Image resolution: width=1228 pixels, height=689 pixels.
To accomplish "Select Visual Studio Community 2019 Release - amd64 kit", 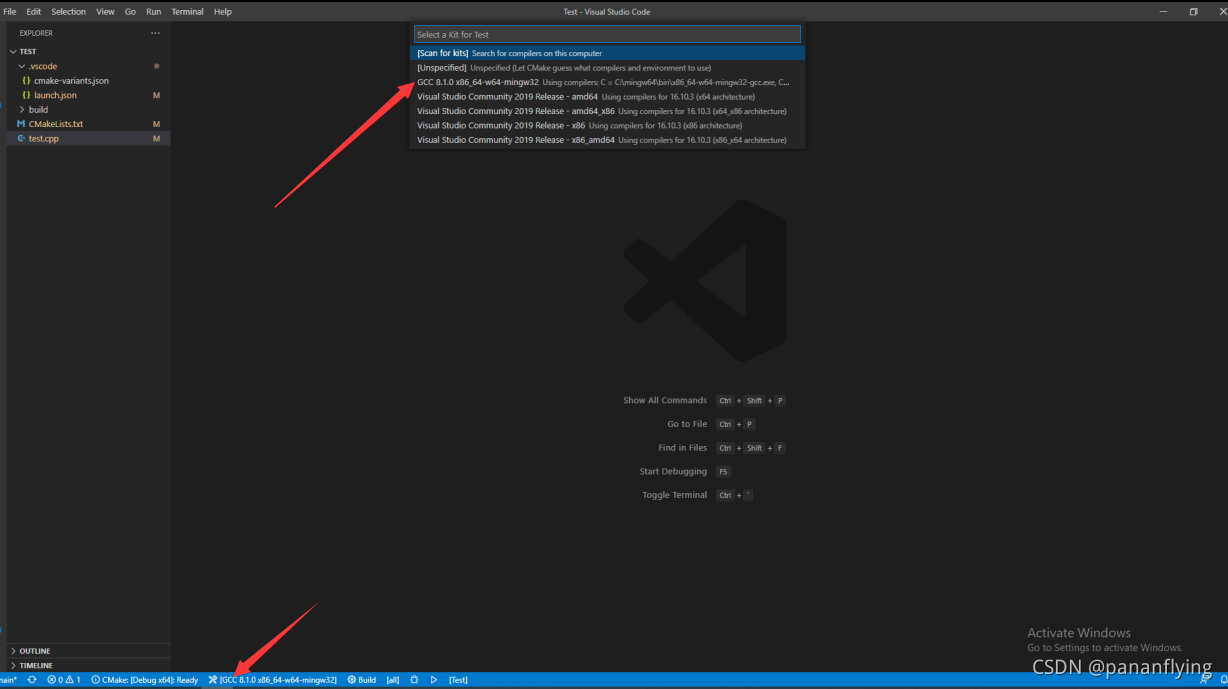I will pyautogui.click(x=607, y=97).
